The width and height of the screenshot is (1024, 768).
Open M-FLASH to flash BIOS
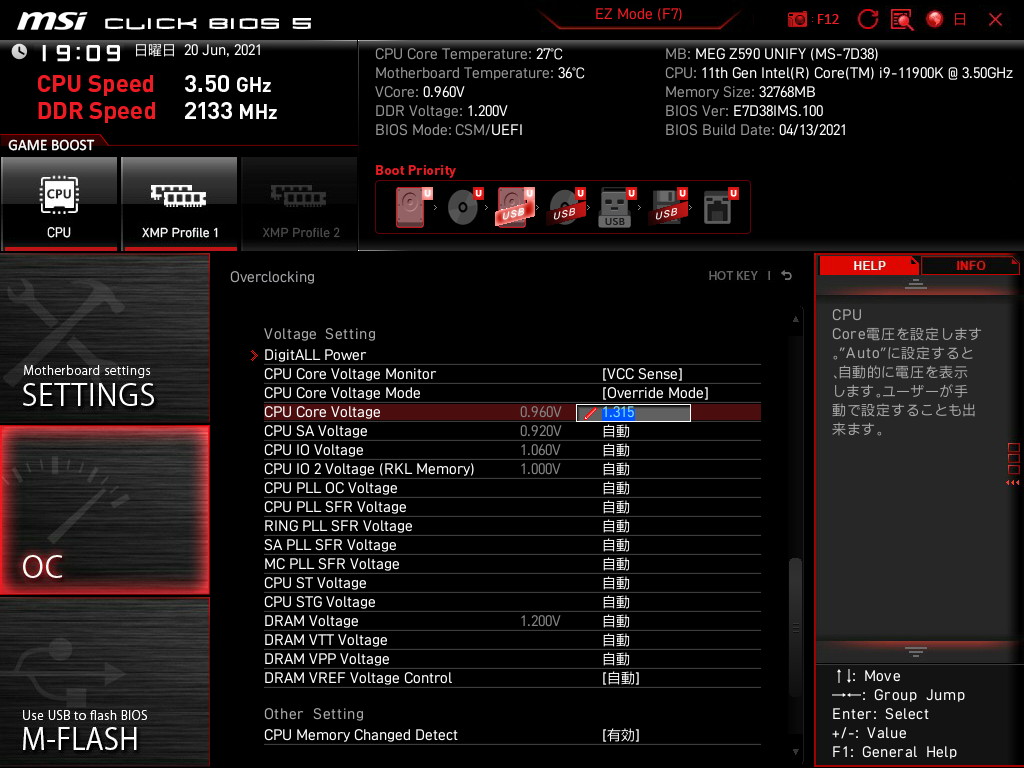pos(104,682)
